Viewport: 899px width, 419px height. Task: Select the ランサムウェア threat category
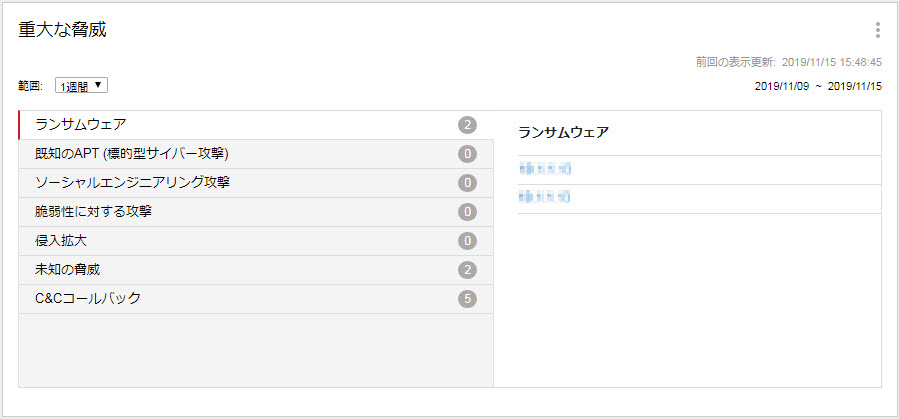coord(80,125)
